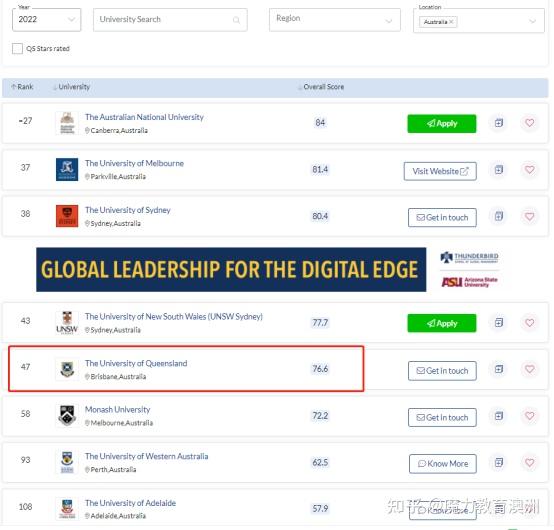Click Visit Website for University of Melbourne
This screenshot has width=554, height=530.
(x=440, y=171)
